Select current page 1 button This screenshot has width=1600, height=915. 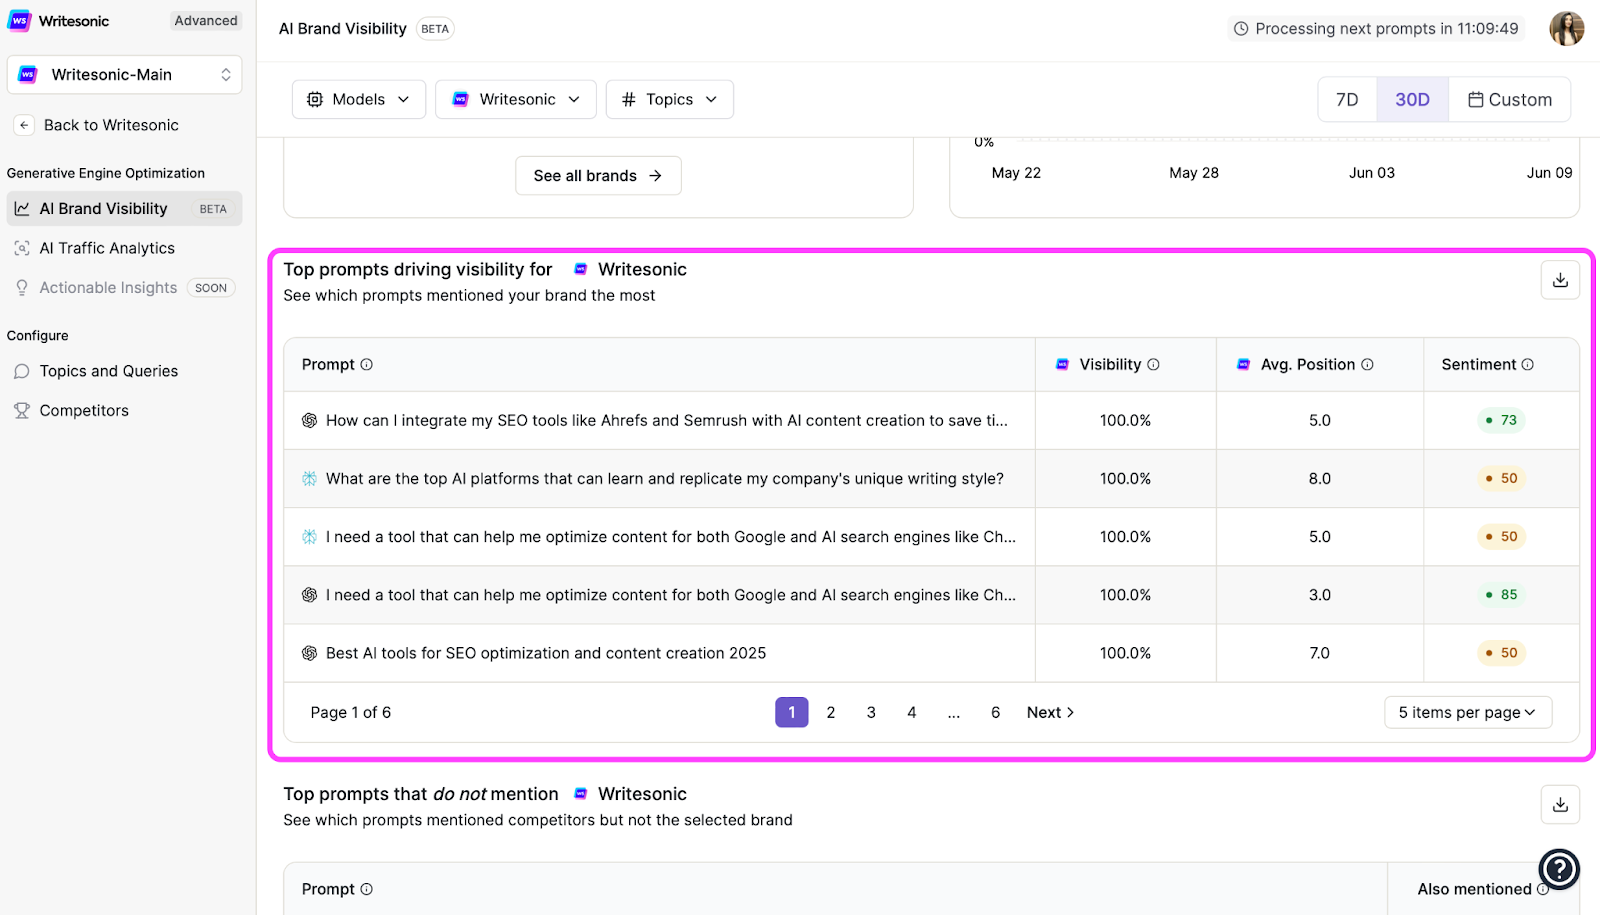pyautogui.click(x=792, y=713)
